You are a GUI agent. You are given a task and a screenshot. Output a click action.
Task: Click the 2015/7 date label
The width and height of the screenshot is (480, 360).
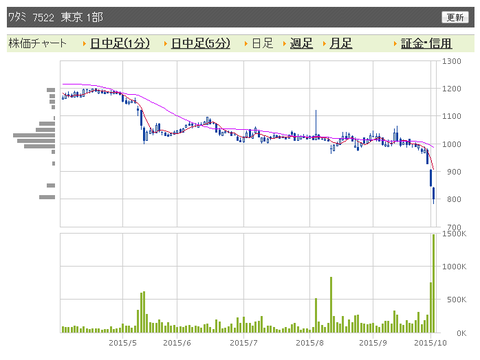pos(244,343)
